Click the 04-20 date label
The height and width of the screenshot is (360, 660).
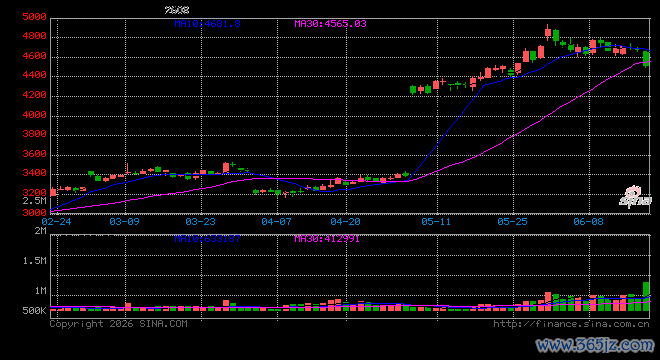pos(345,222)
